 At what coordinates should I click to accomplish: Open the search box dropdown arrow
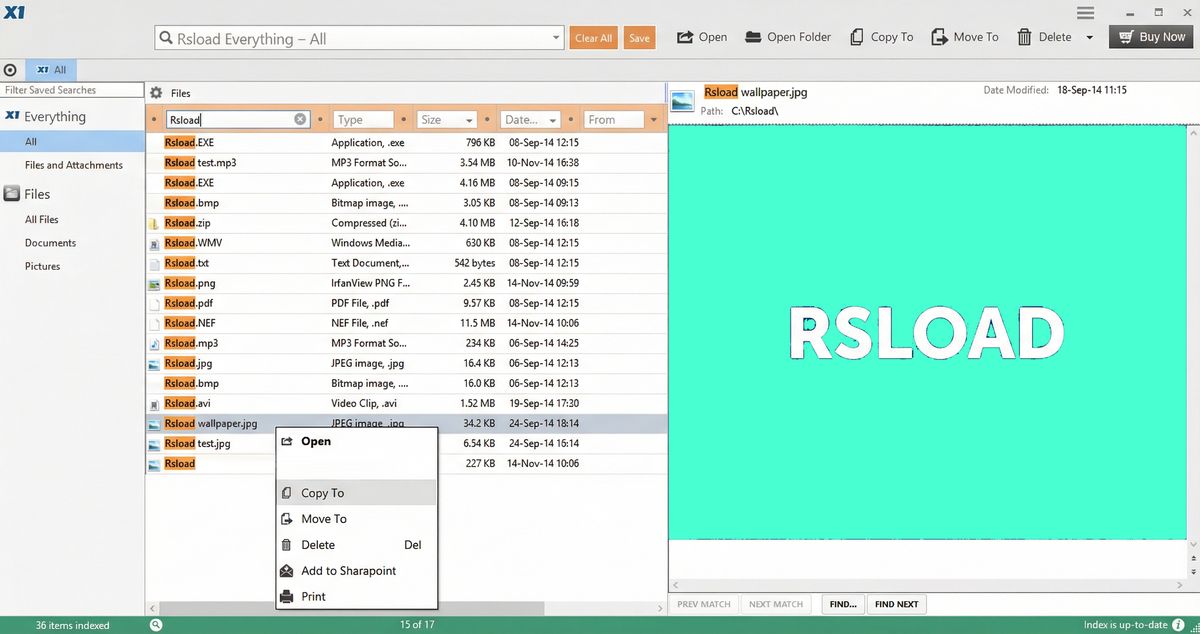pyautogui.click(x=557, y=38)
